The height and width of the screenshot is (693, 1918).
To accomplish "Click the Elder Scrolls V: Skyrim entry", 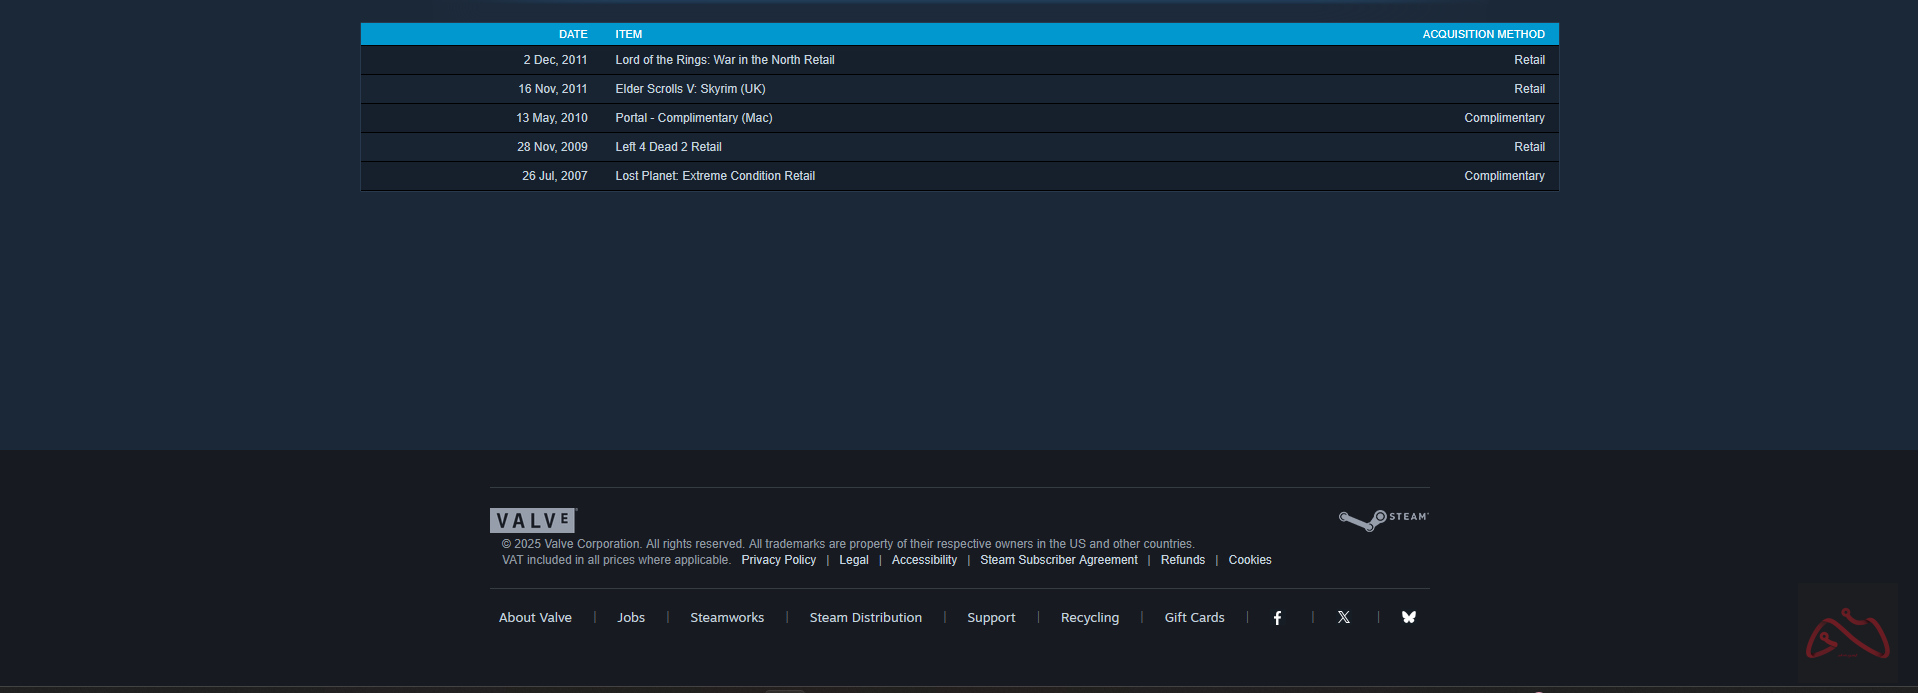I will [x=690, y=89].
